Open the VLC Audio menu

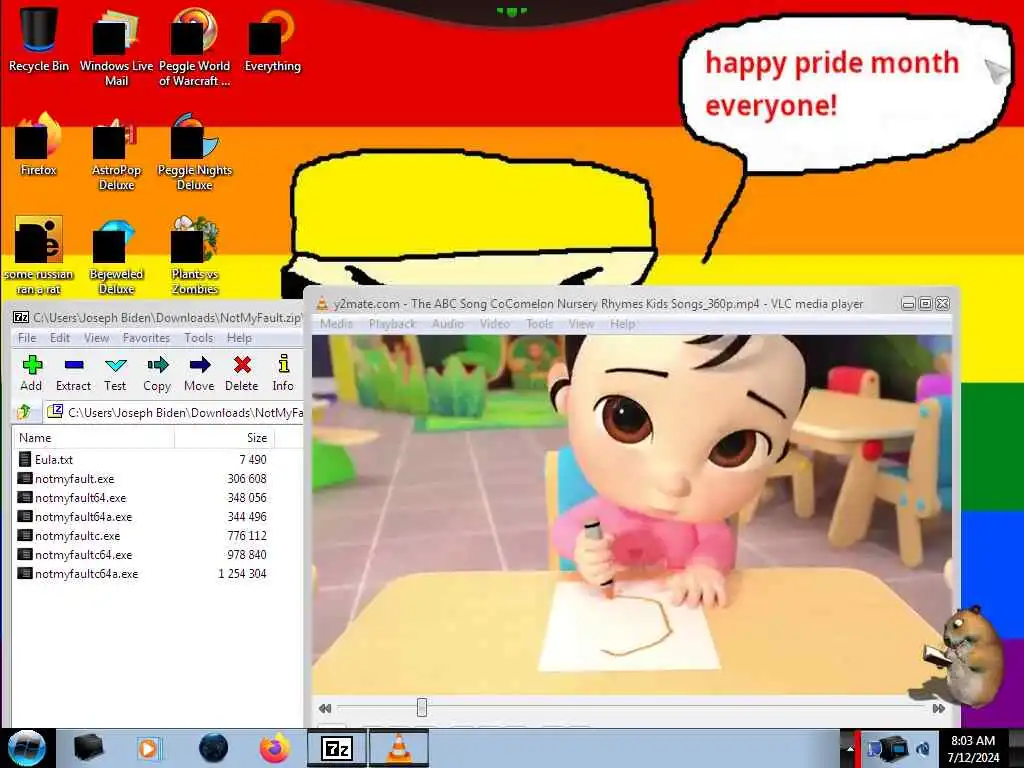(448, 323)
